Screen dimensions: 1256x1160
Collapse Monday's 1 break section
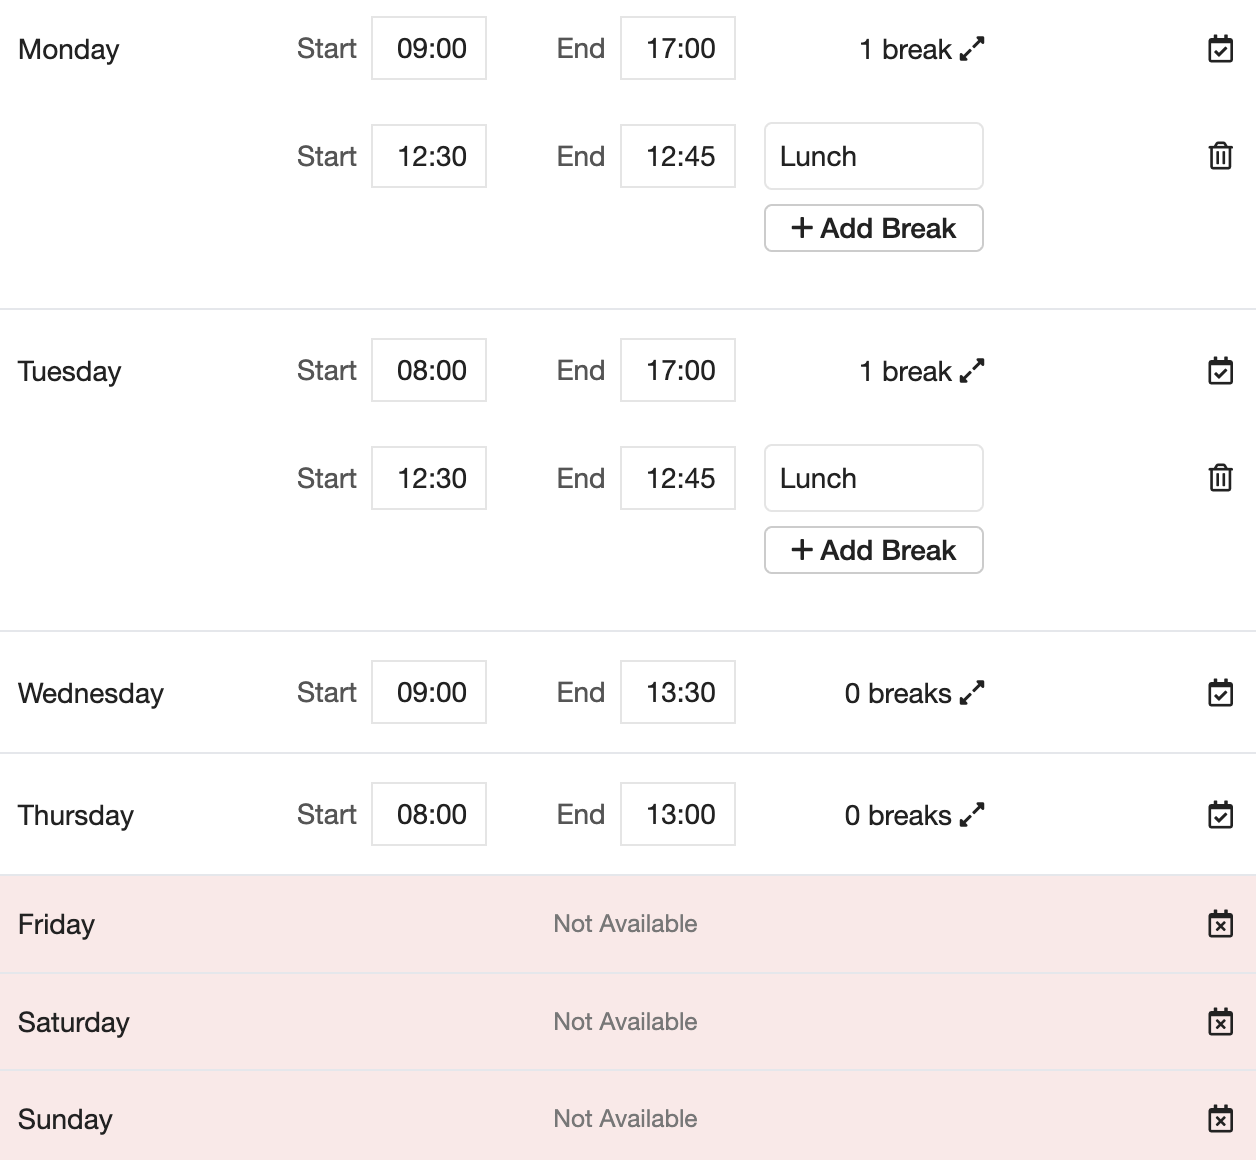coord(921,49)
